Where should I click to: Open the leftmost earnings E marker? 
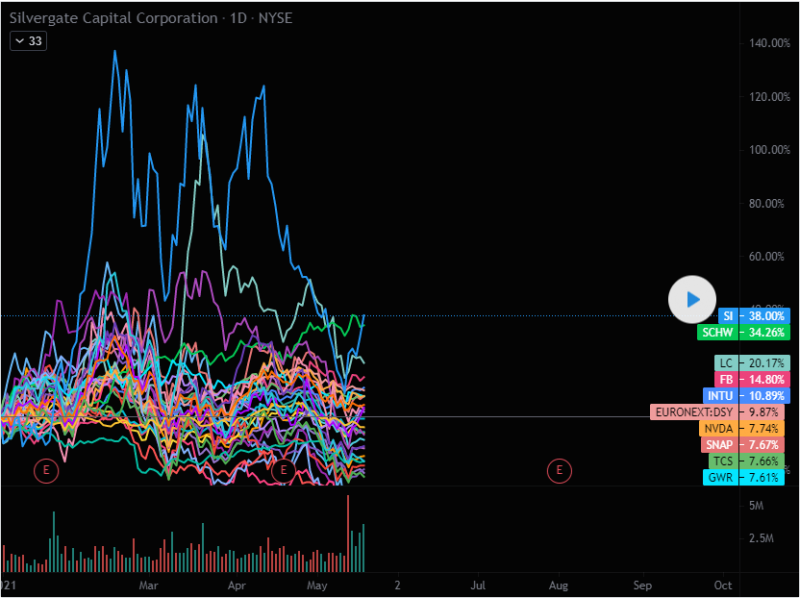45,469
